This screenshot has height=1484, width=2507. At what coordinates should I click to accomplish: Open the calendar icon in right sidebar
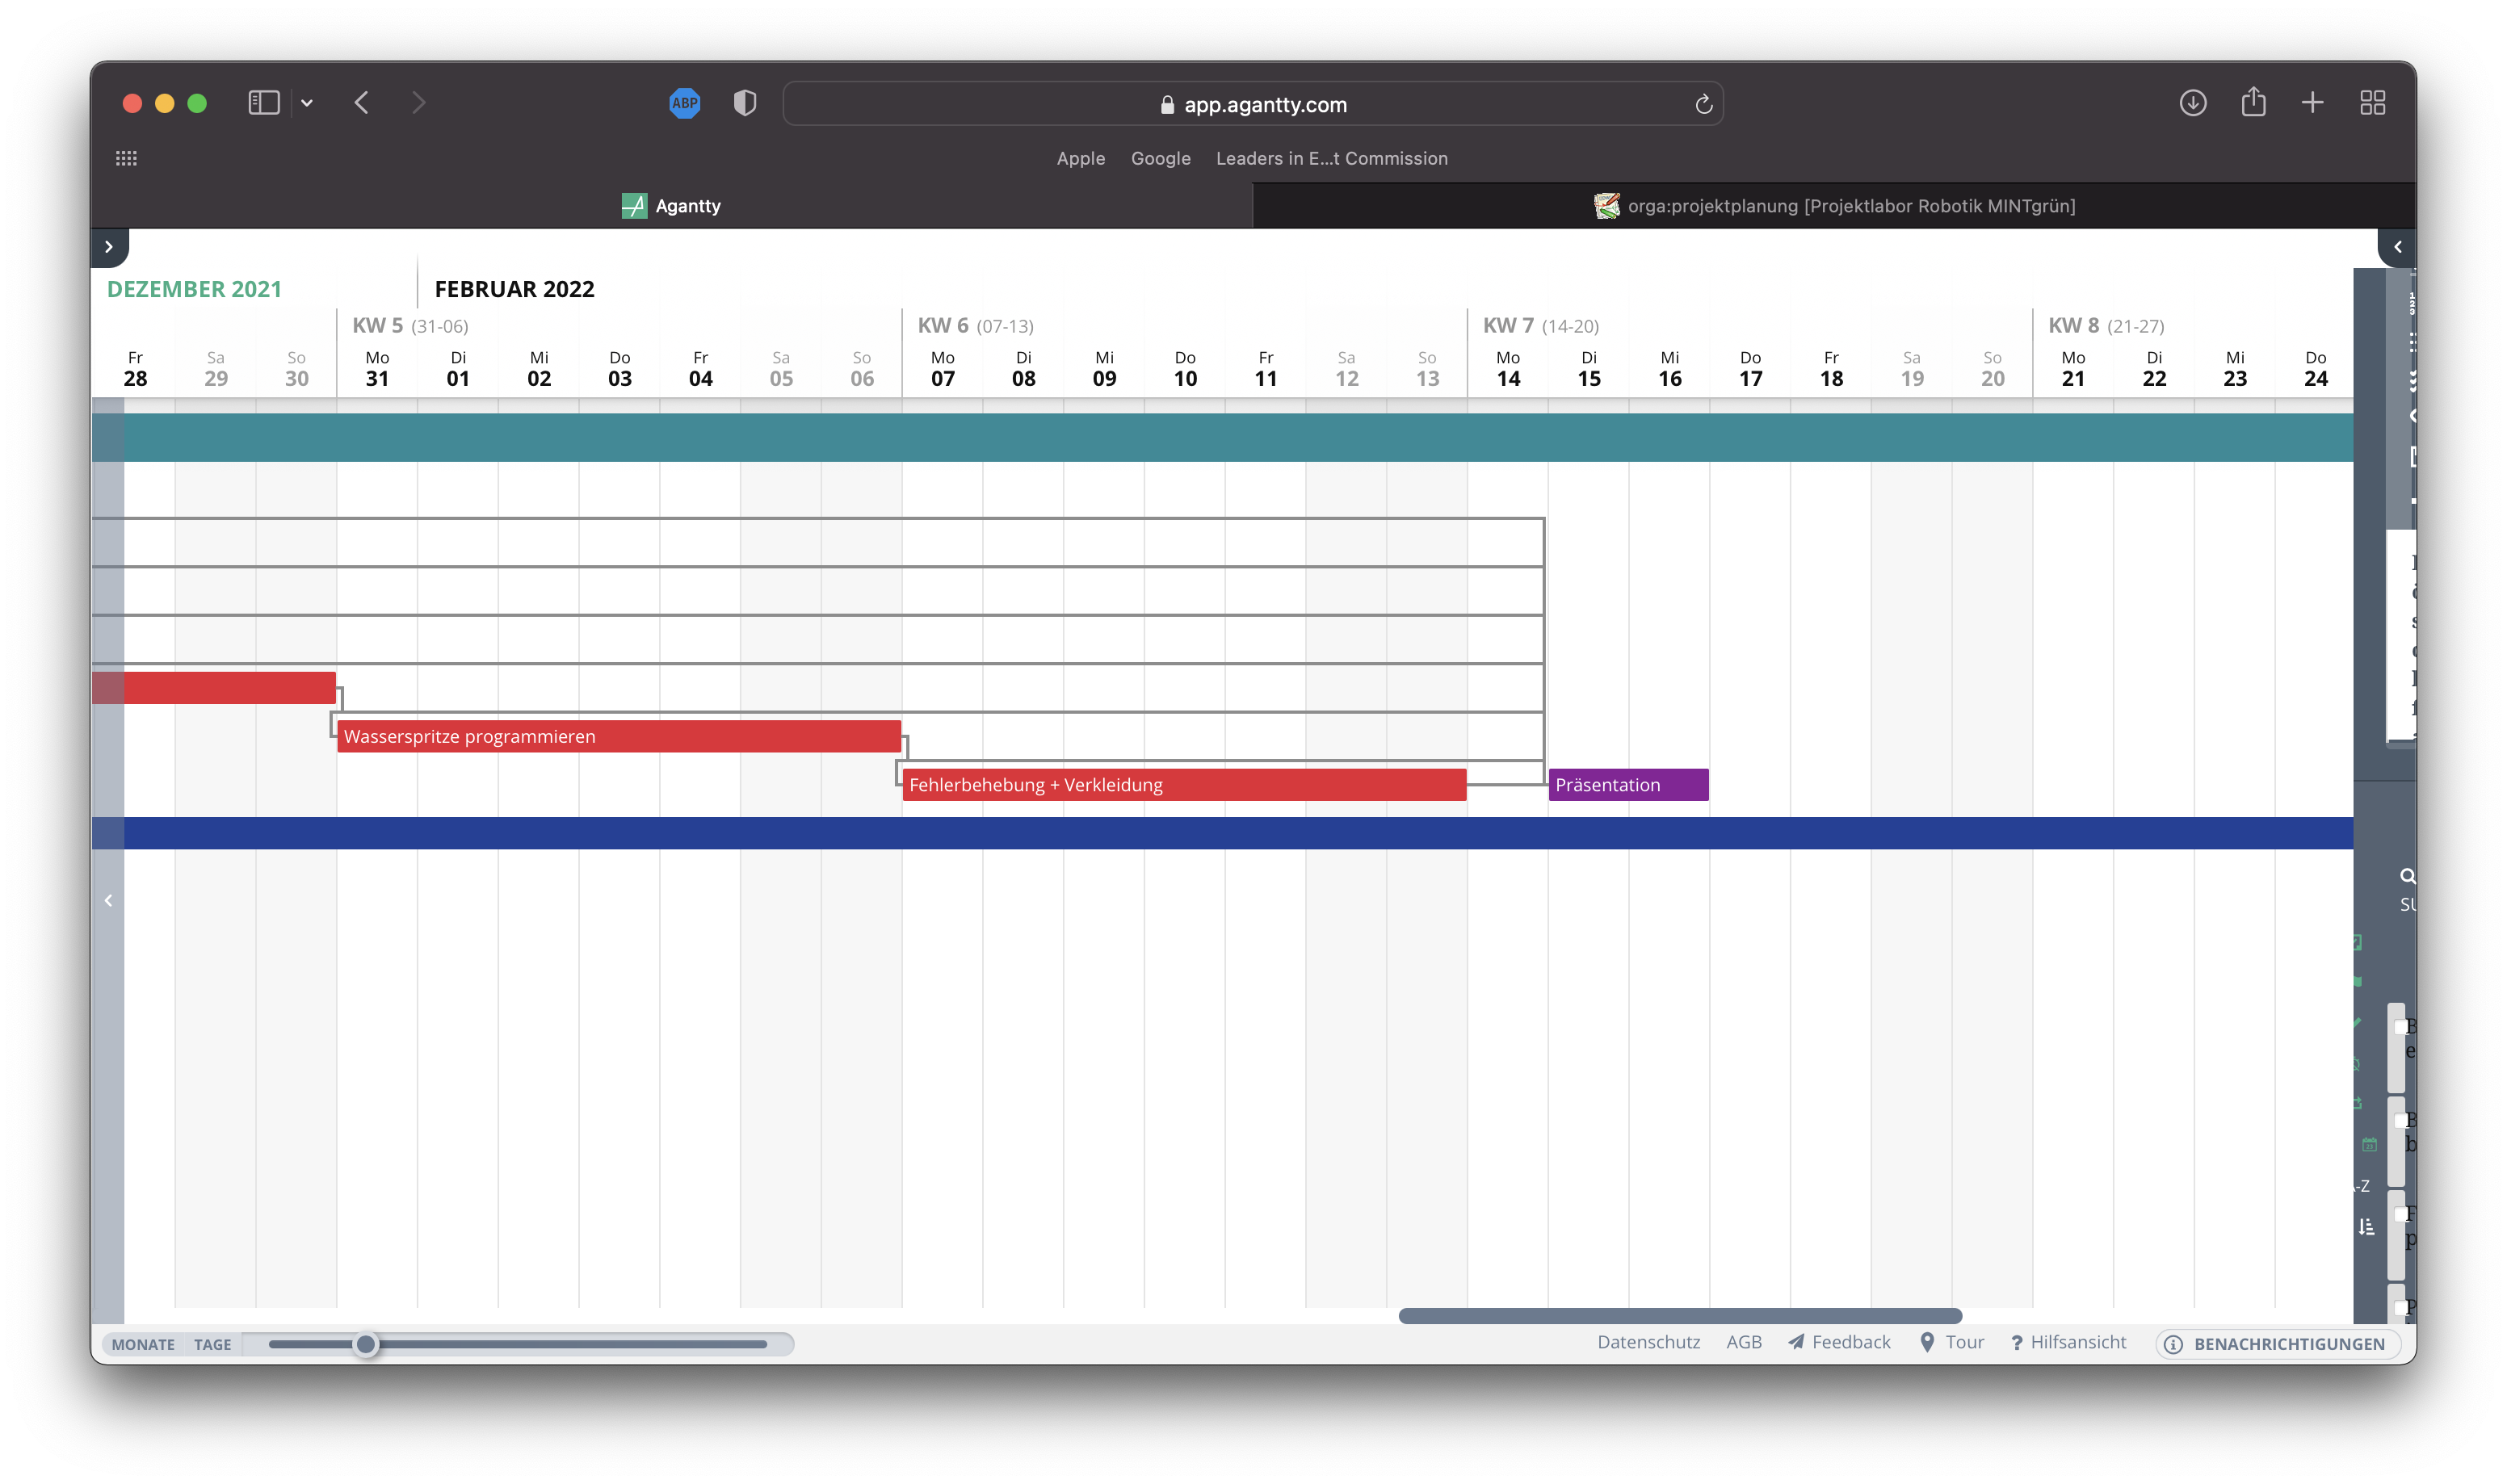pyautogui.click(x=2369, y=1144)
